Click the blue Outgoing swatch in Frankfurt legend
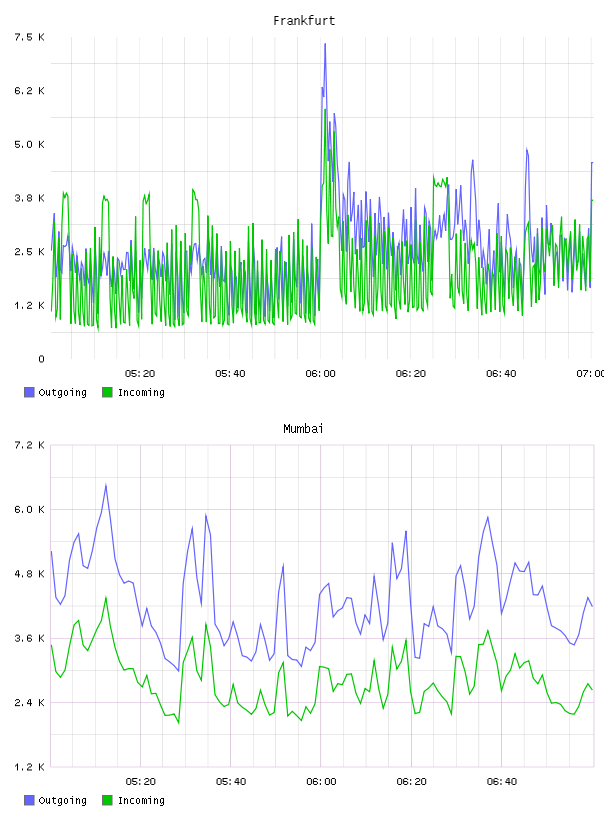Image resolution: width=608 pixels, height=816 pixels. point(29,392)
